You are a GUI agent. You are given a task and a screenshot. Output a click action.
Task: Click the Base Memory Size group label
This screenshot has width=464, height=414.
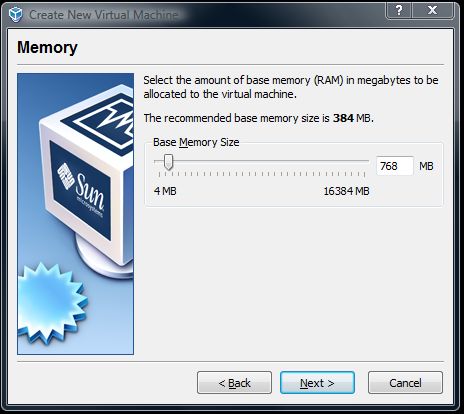[196, 142]
